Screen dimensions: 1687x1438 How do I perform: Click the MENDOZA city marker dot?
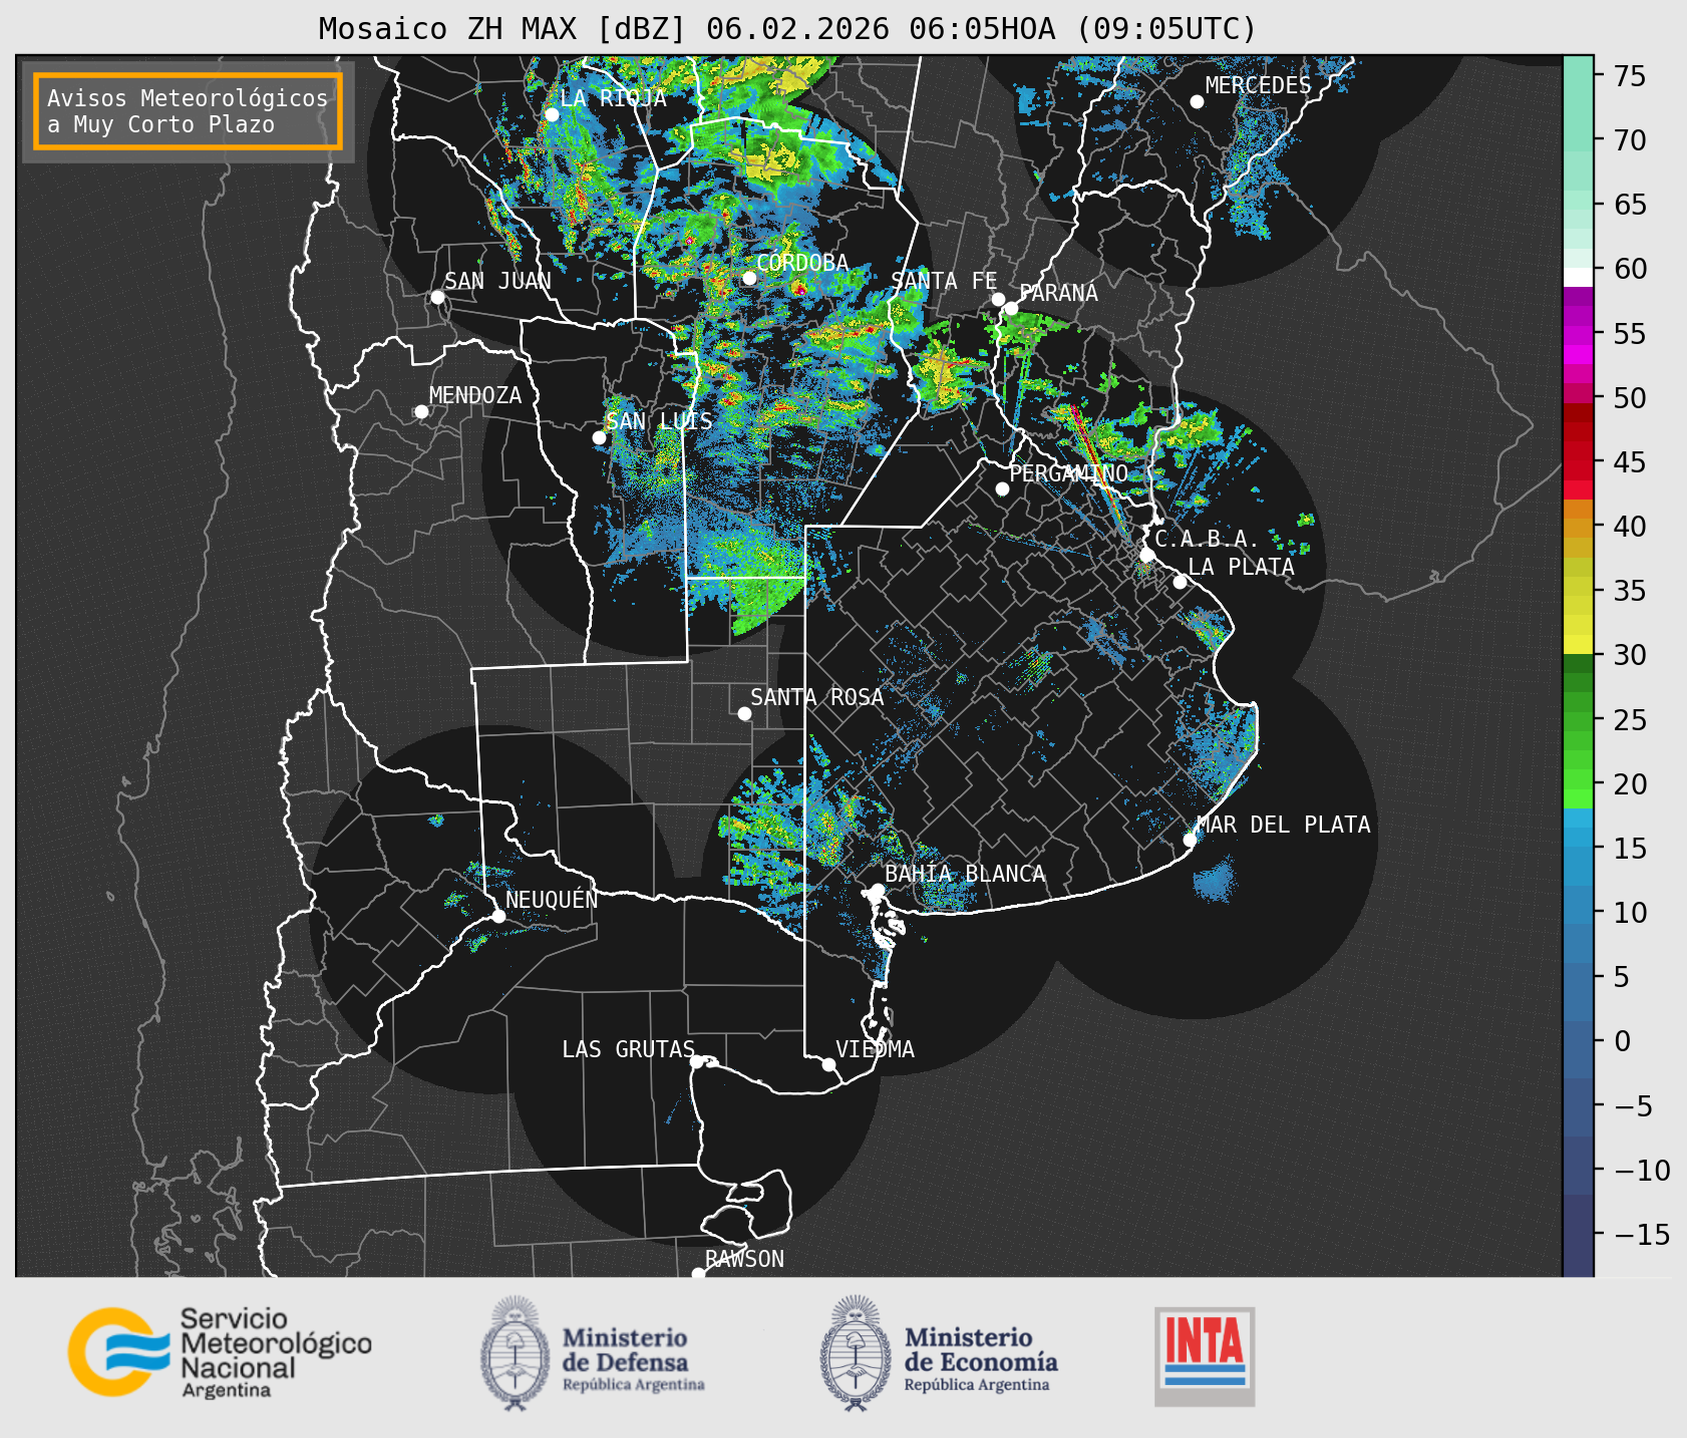(x=421, y=412)
